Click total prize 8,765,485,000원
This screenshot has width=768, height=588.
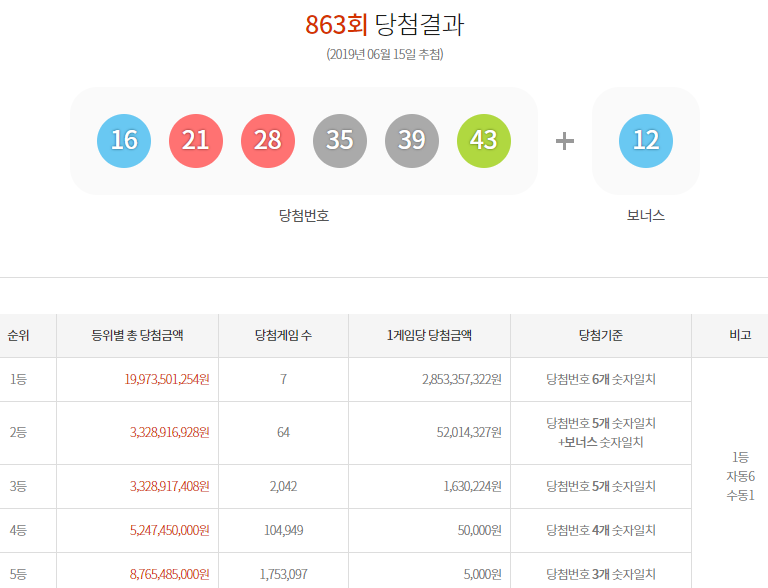pyautogui.click(x=170, y=574)
